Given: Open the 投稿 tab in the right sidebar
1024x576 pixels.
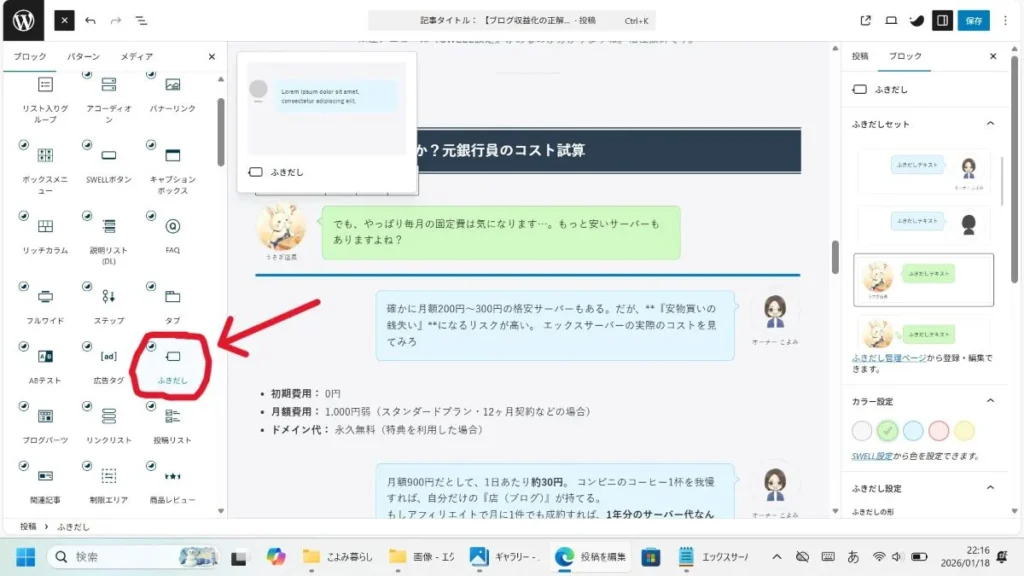Looking at the screenshot, I should [862, 56].
